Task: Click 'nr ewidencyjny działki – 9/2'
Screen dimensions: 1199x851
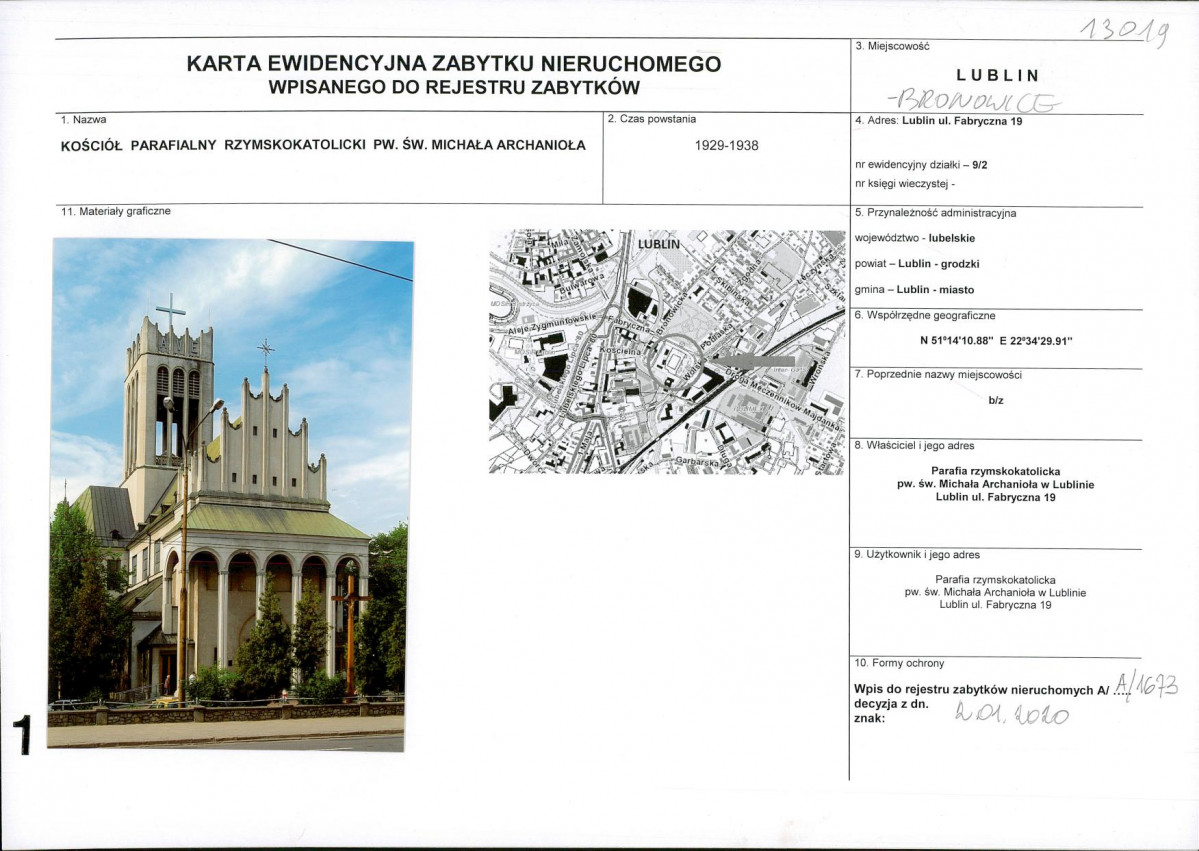Action: (x=921, y=164)
